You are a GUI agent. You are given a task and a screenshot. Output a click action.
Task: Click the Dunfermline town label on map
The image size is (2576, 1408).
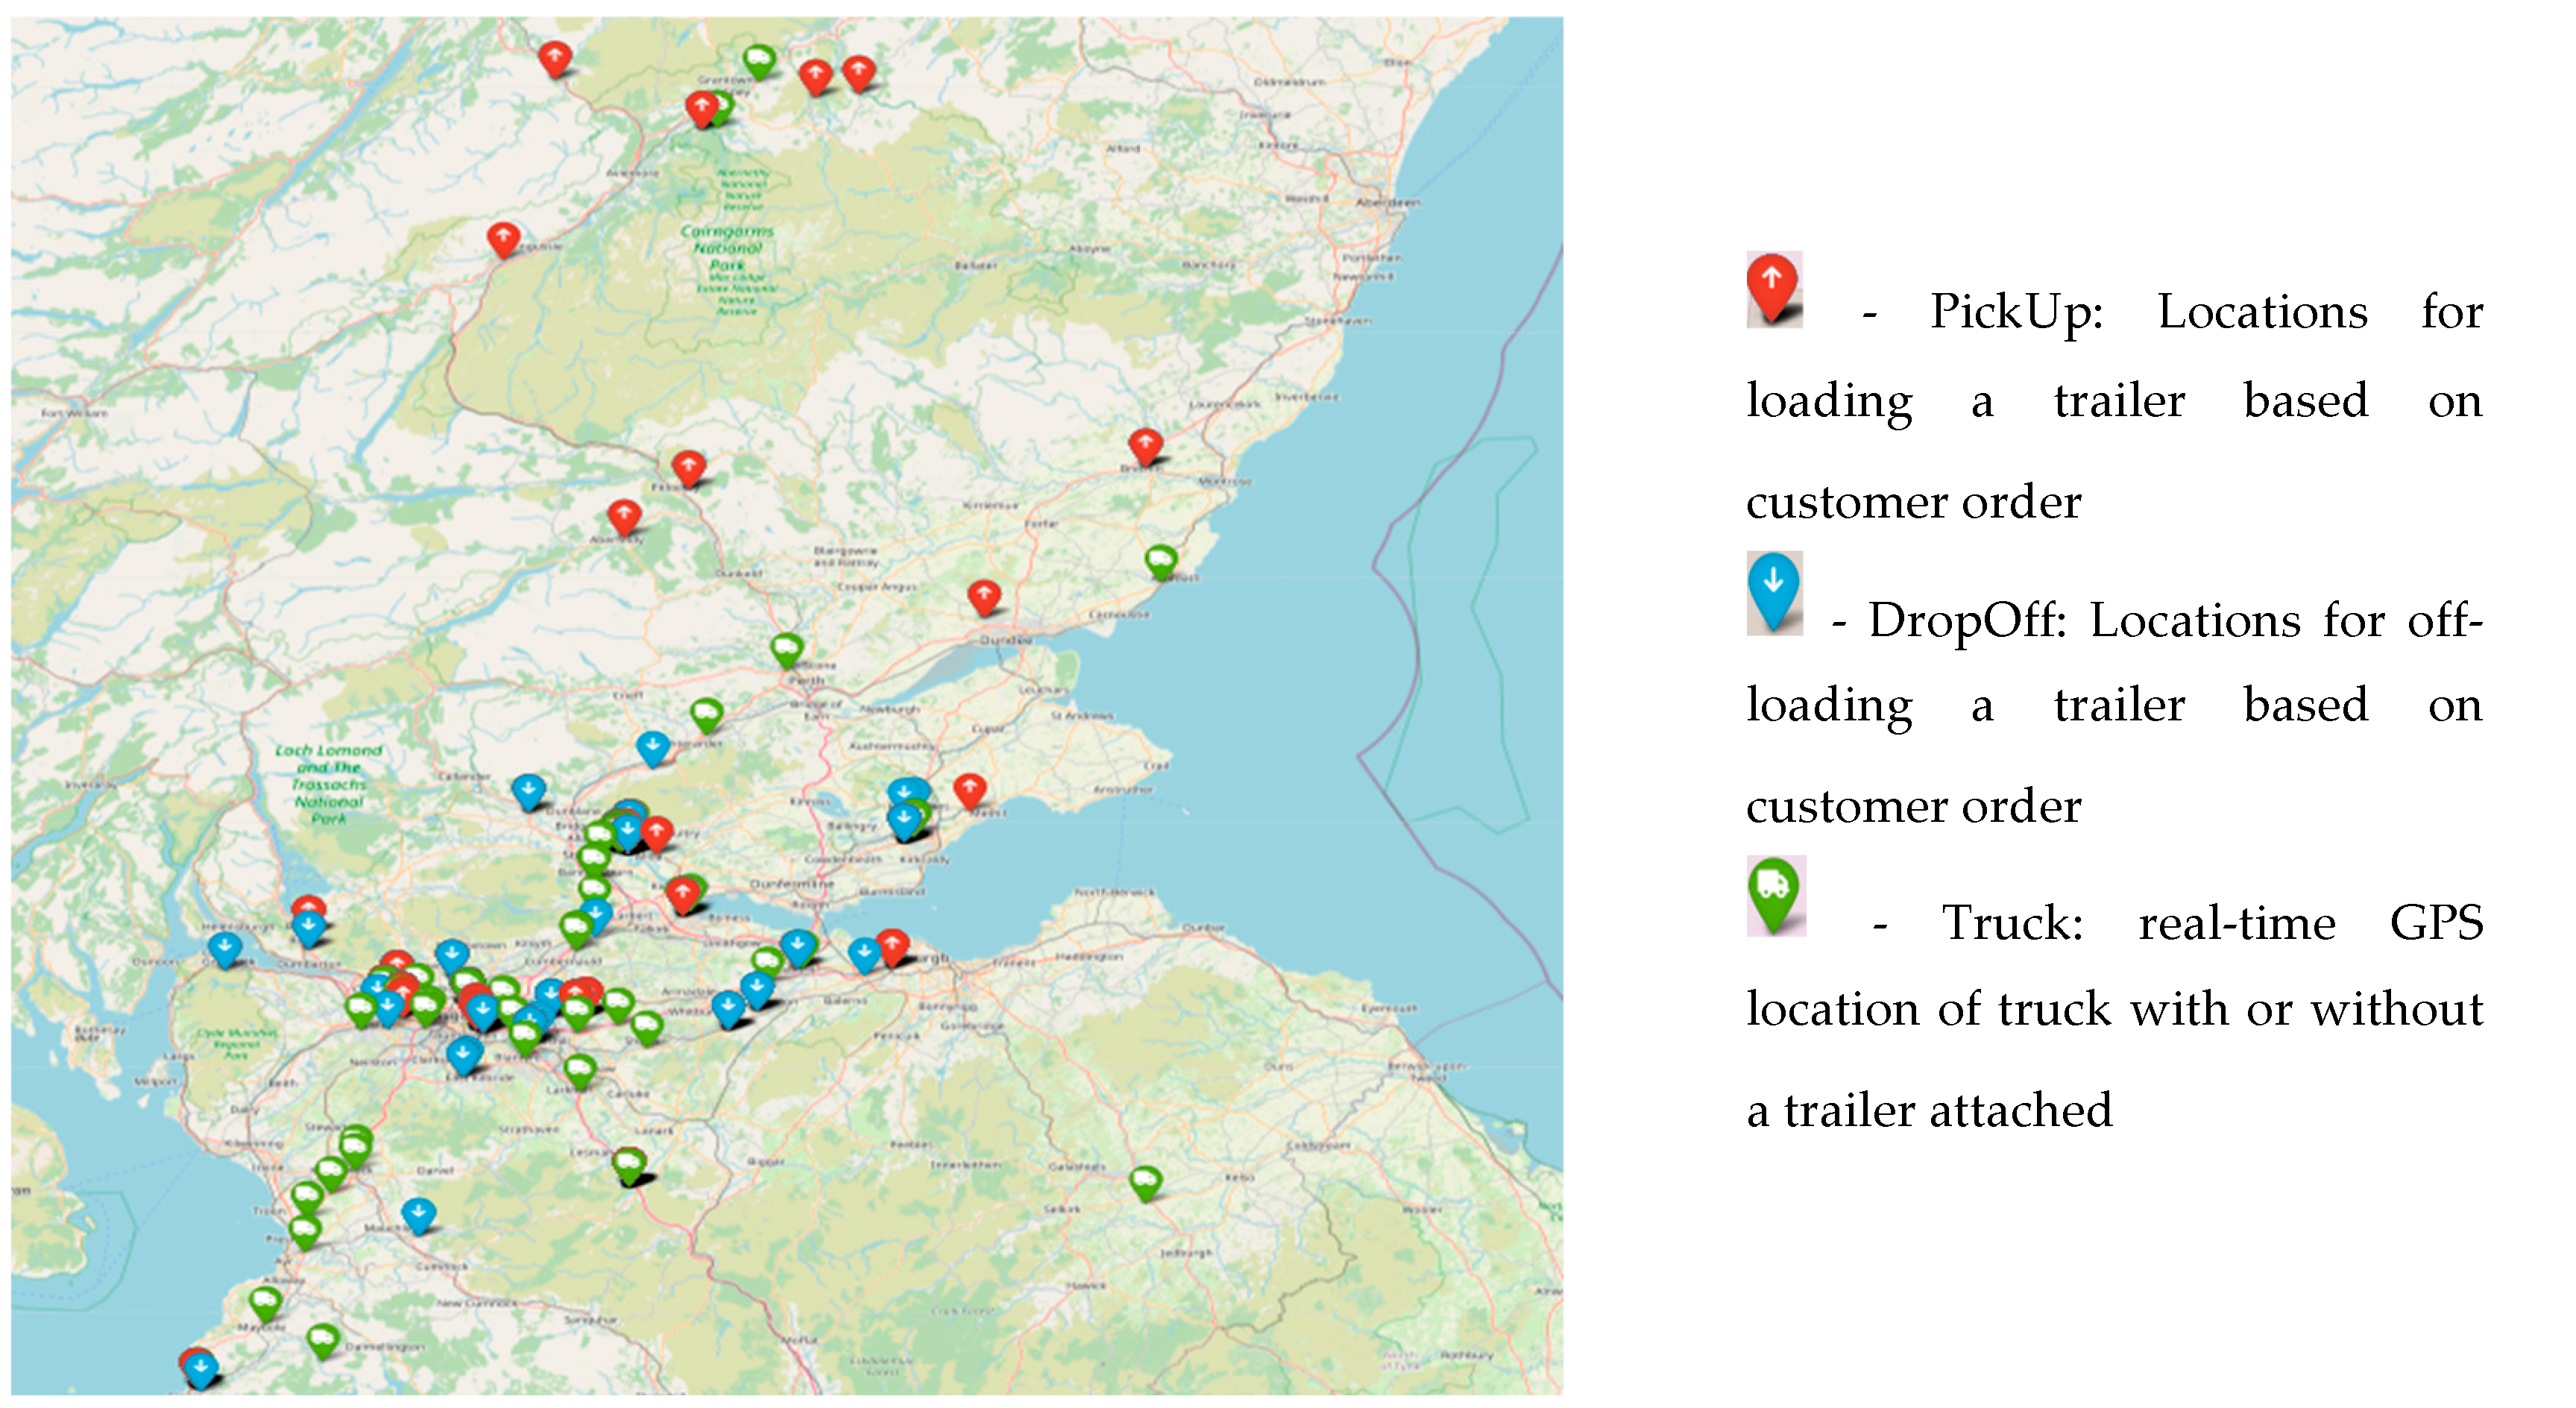(x=792, y=884)
